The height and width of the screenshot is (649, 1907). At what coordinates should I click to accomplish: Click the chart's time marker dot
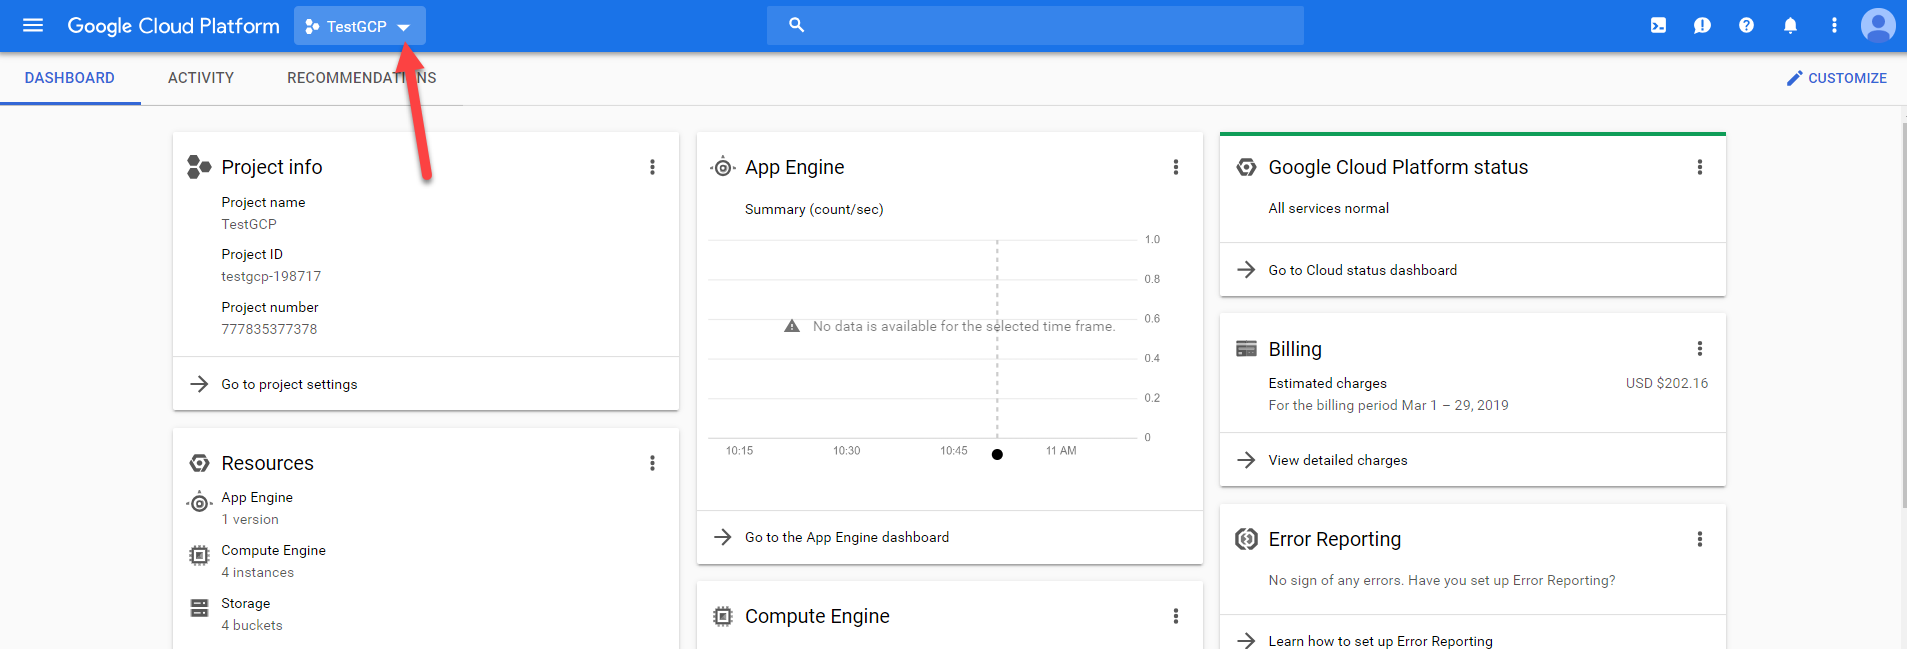(x=997, y=454)
